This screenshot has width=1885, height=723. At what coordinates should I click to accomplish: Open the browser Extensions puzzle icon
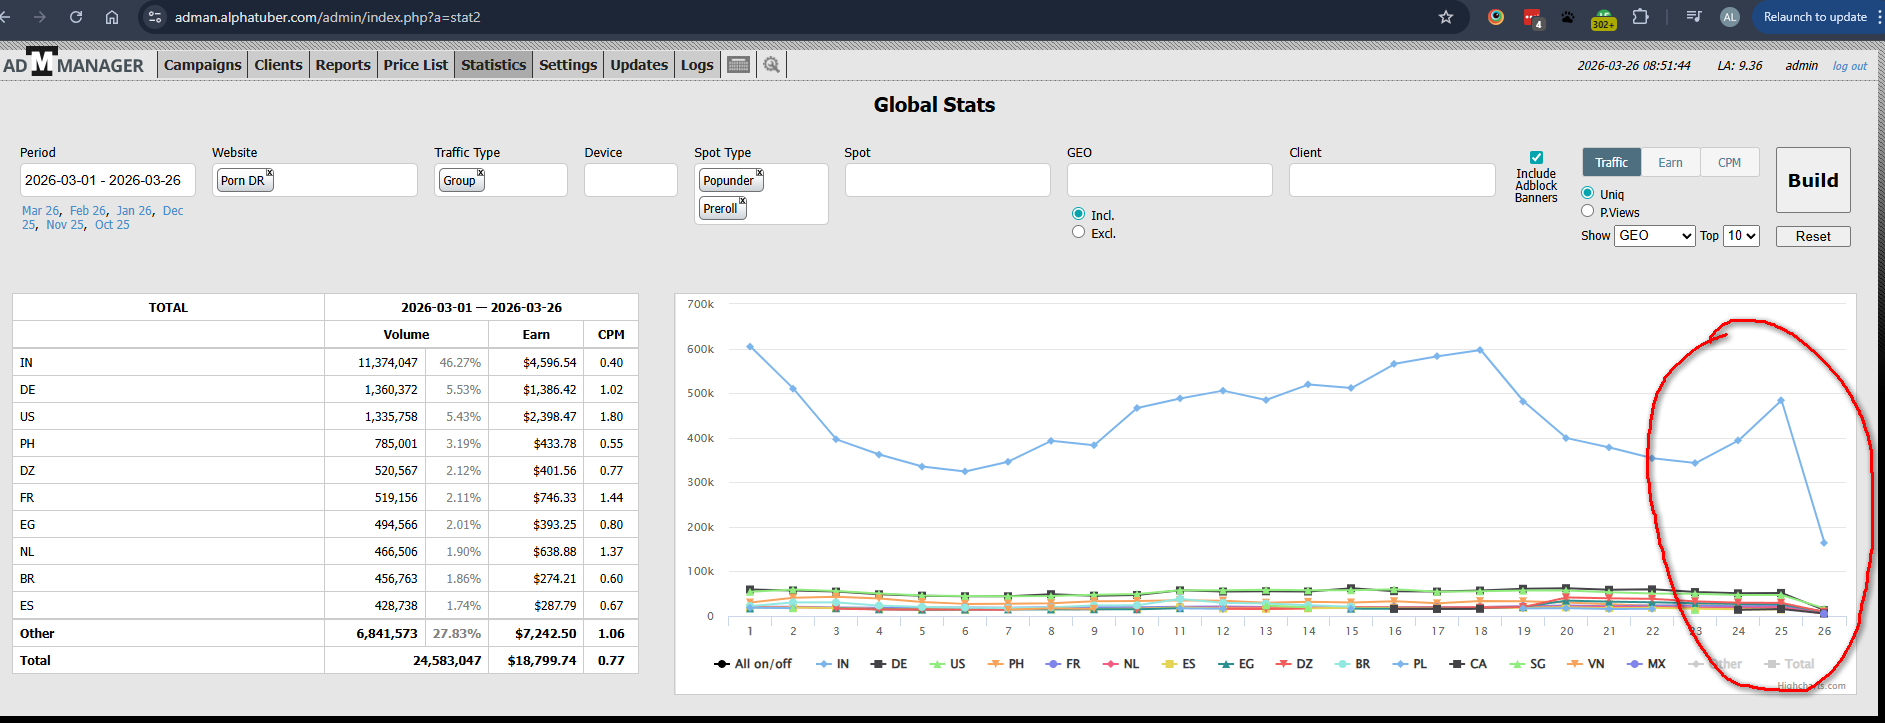[1640, 17]
